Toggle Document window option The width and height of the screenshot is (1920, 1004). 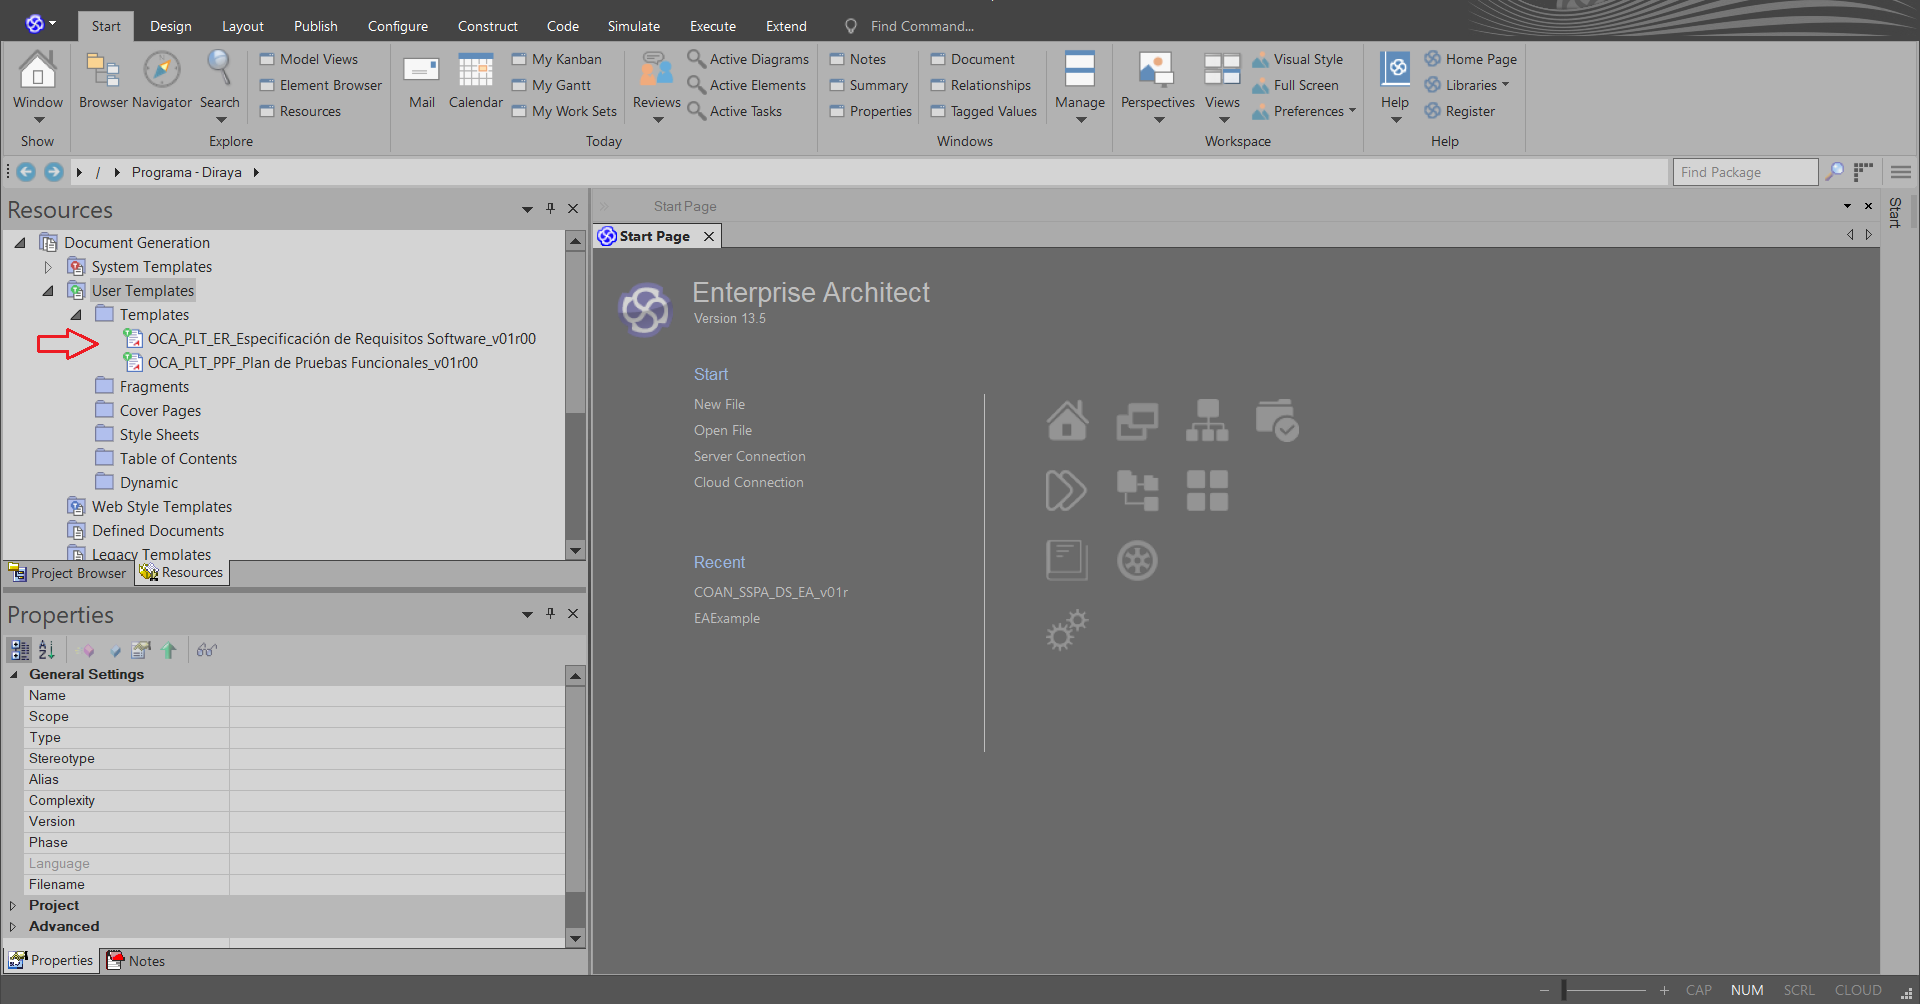pyautogui.click(x=972, y=59)
